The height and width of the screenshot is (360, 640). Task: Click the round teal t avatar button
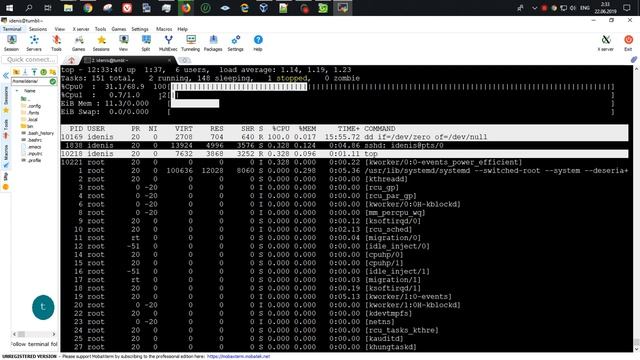(x=43, y=307)
